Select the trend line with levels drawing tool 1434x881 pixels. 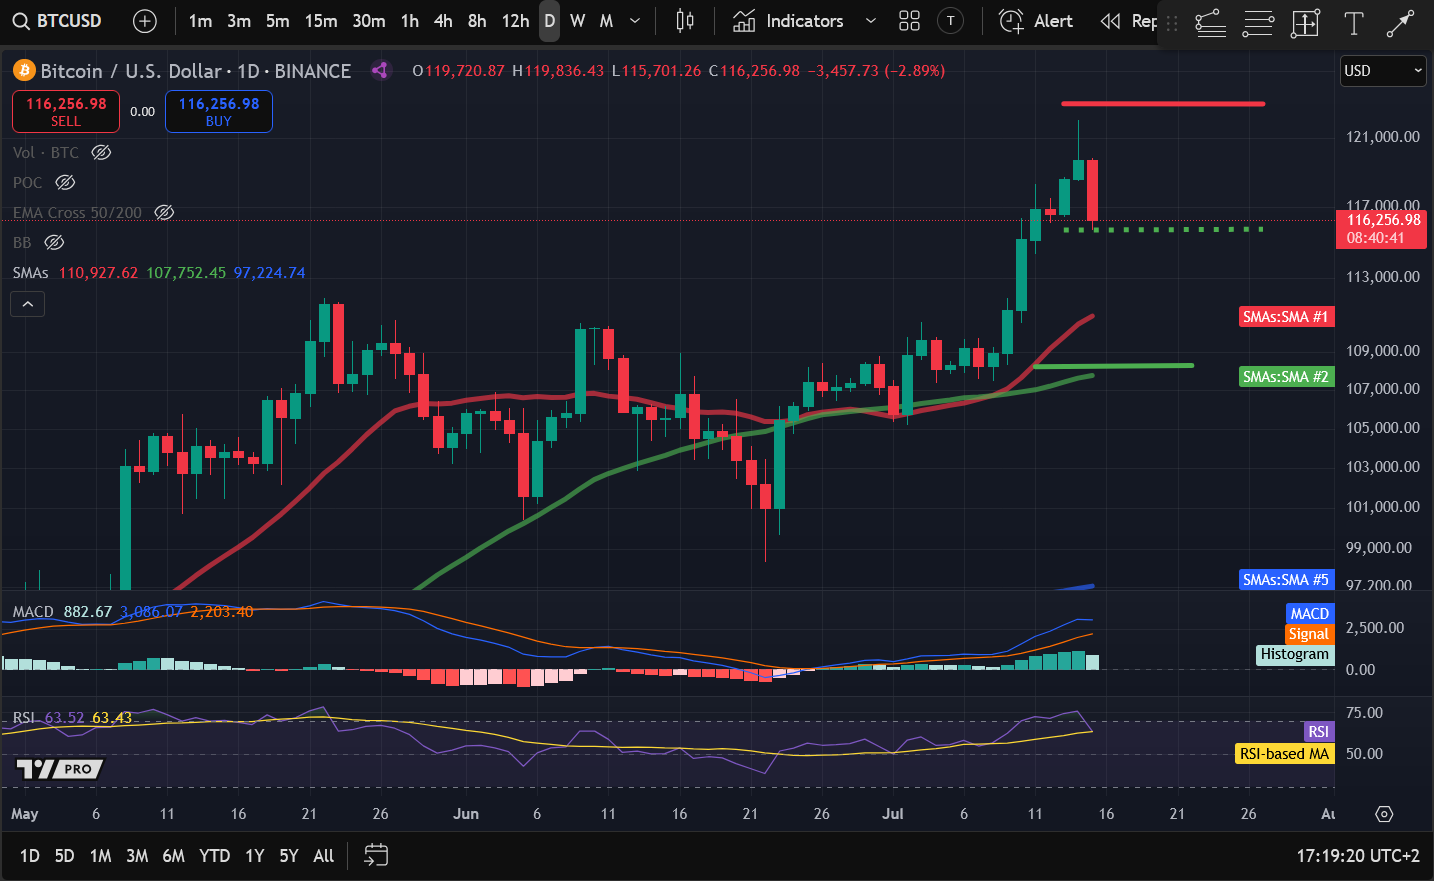(1210, 23)
